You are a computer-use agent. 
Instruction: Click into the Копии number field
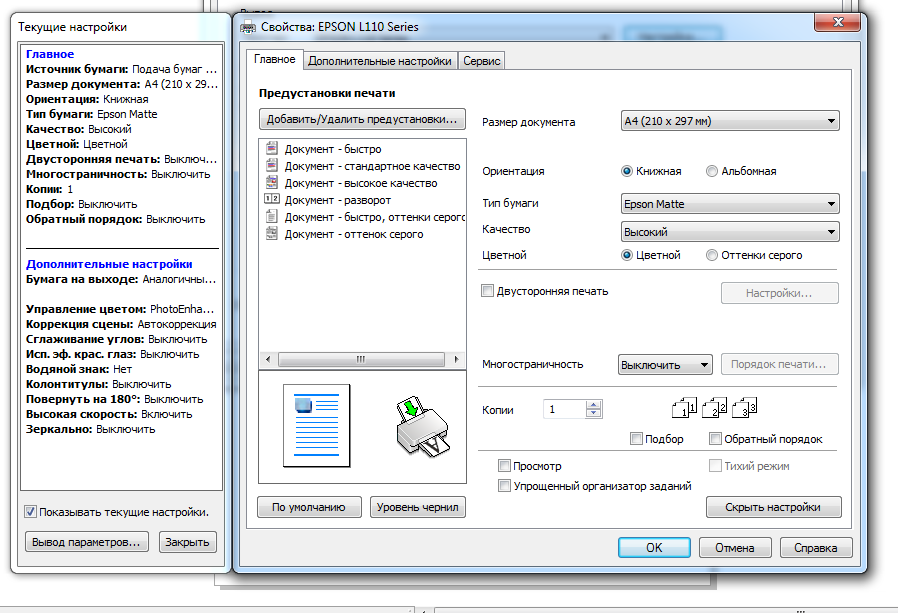coord(565,409)
